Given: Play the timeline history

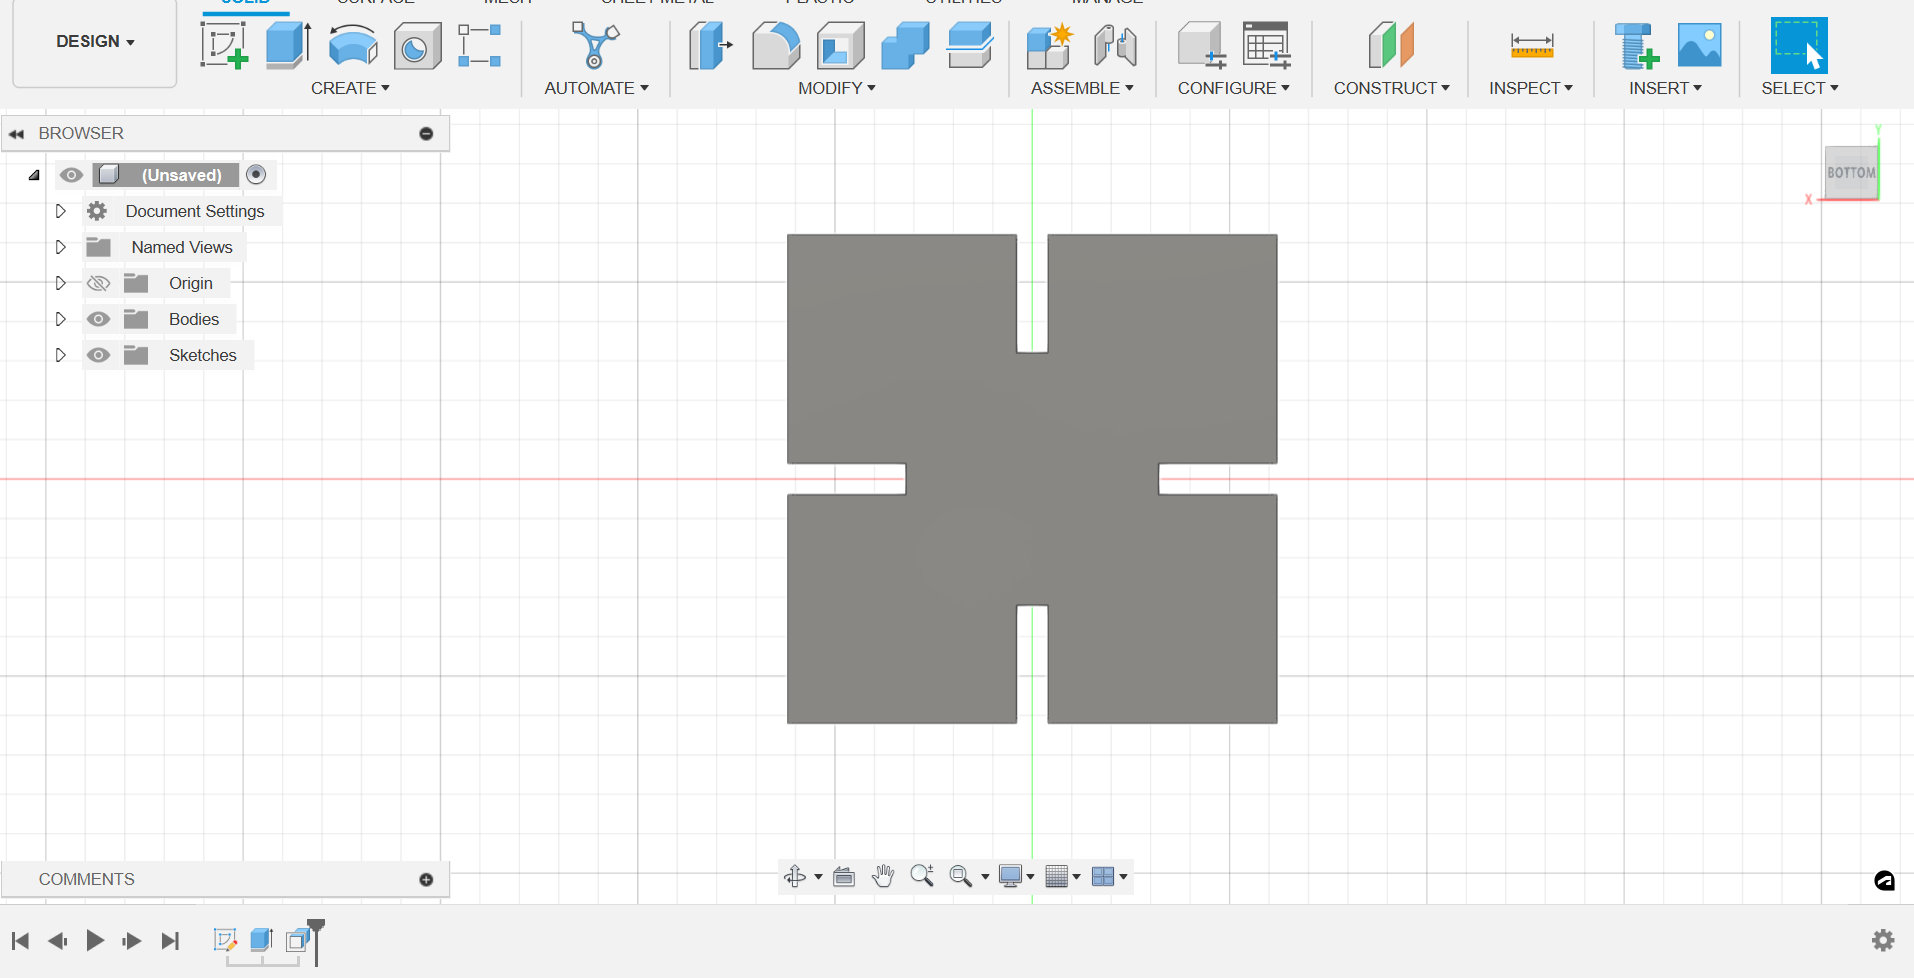Looking at the screenshot, I should [x=95, y=940].
